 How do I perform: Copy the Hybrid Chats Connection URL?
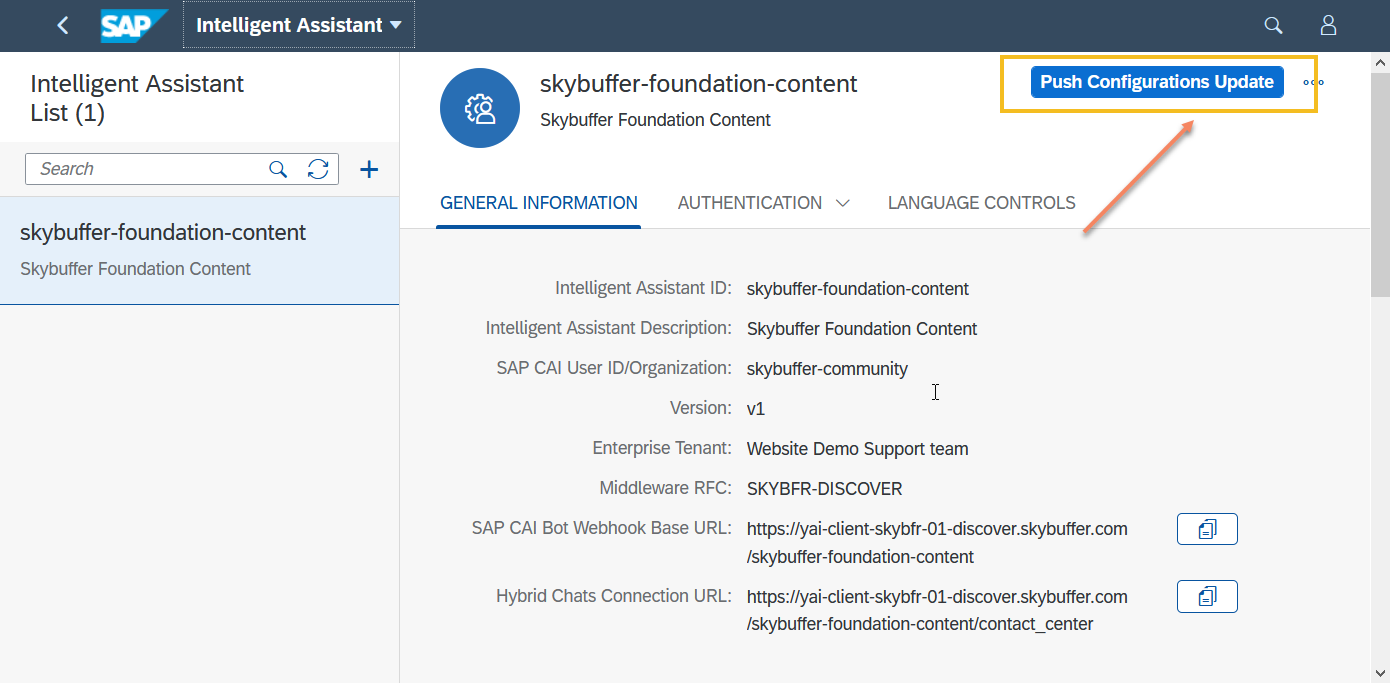pos(1207,597)
